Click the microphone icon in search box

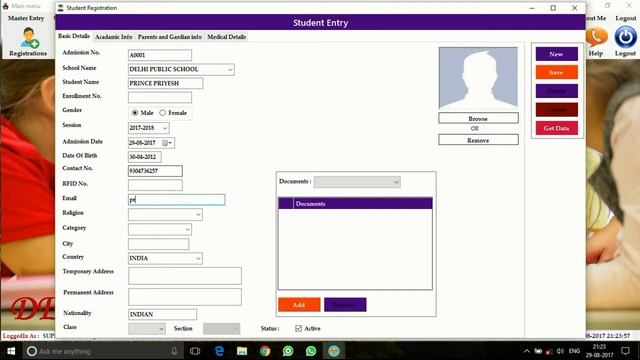pyautogui.click(x=174, y=351)
